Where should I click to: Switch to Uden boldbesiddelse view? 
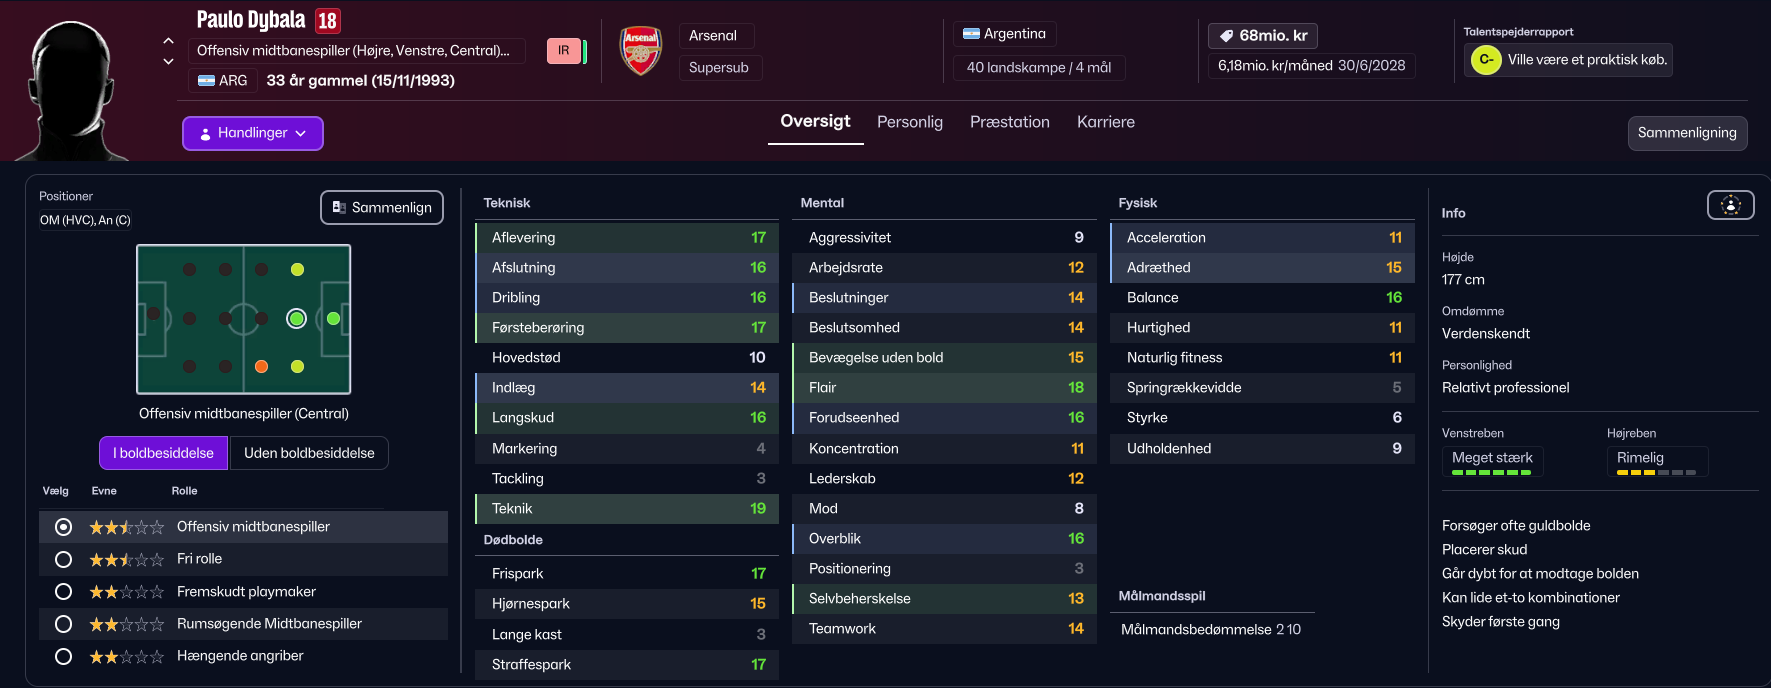pos(309,453)
